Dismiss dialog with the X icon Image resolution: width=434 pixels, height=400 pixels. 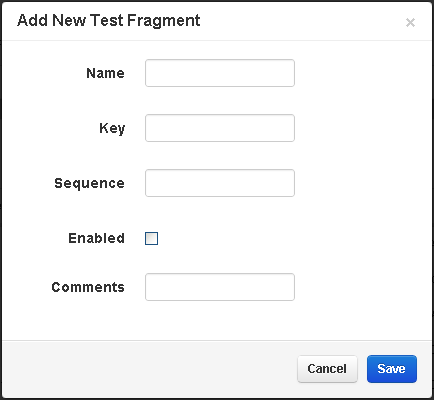410,23
